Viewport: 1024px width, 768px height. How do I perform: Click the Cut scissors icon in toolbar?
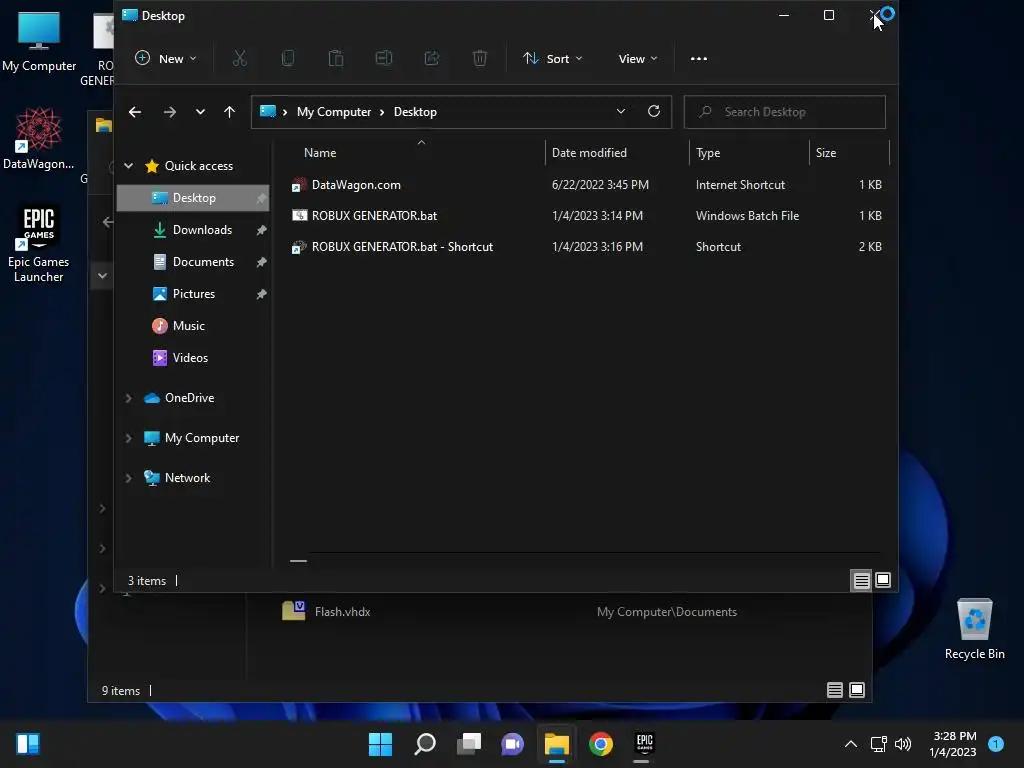240,59
